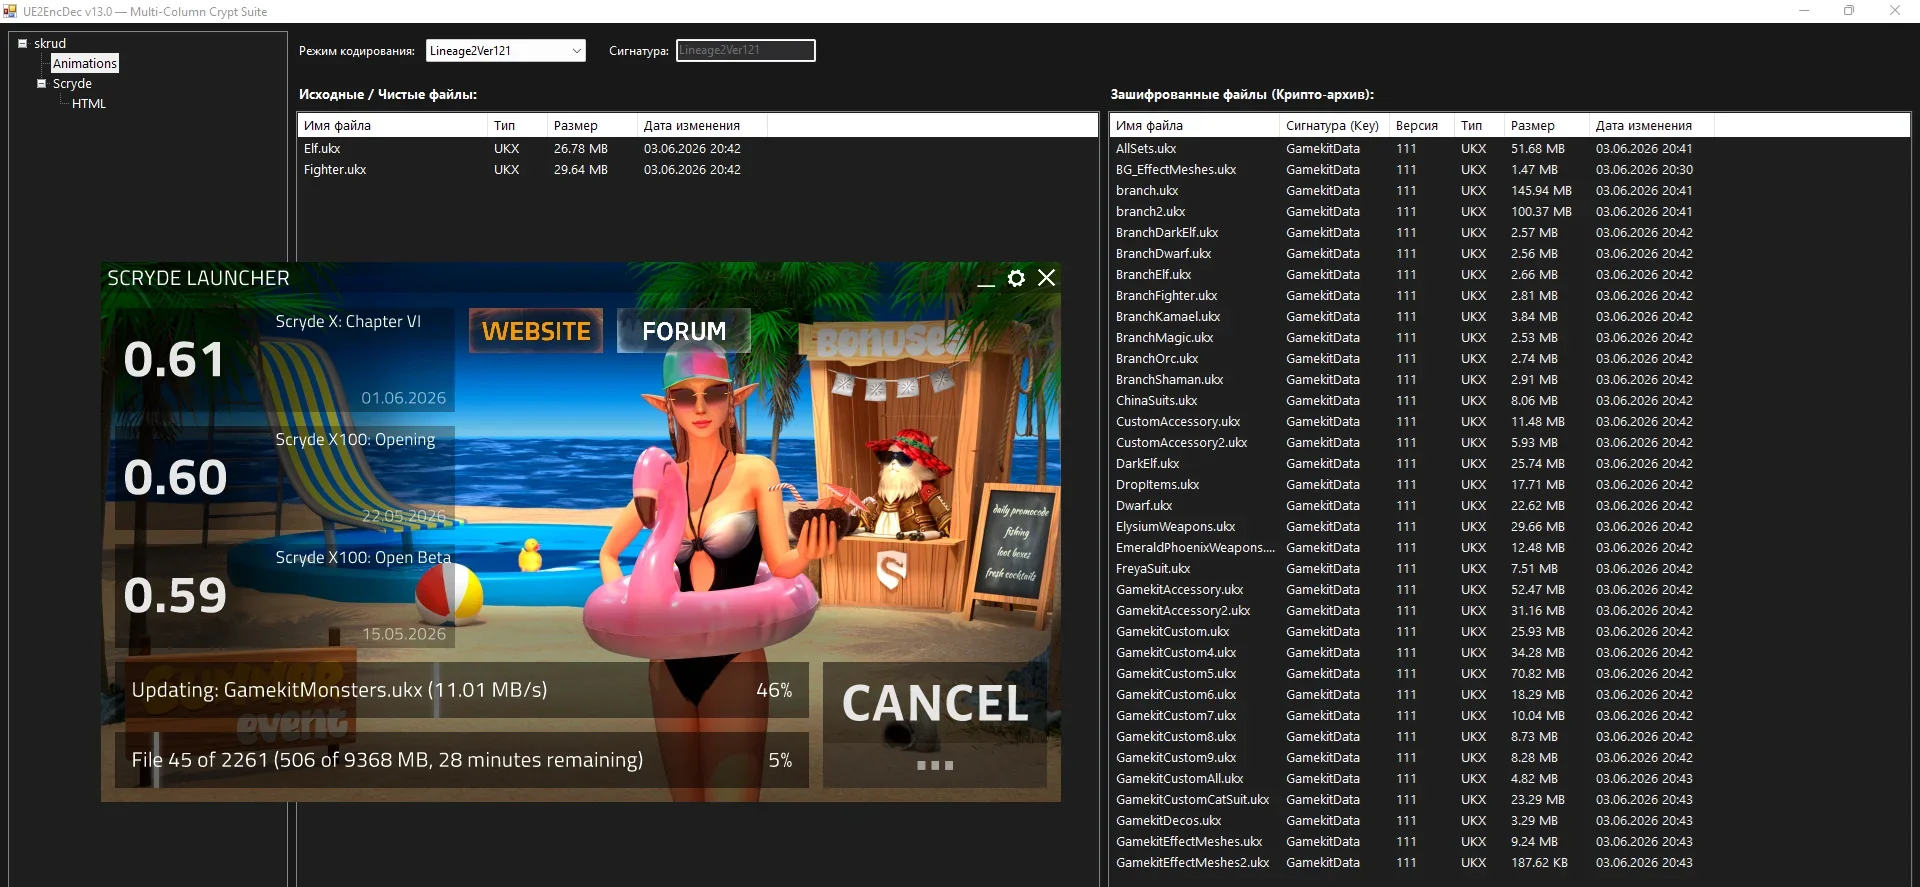
Task: Select Dwarf.ukx in encrypted files
Action: 1510,505
